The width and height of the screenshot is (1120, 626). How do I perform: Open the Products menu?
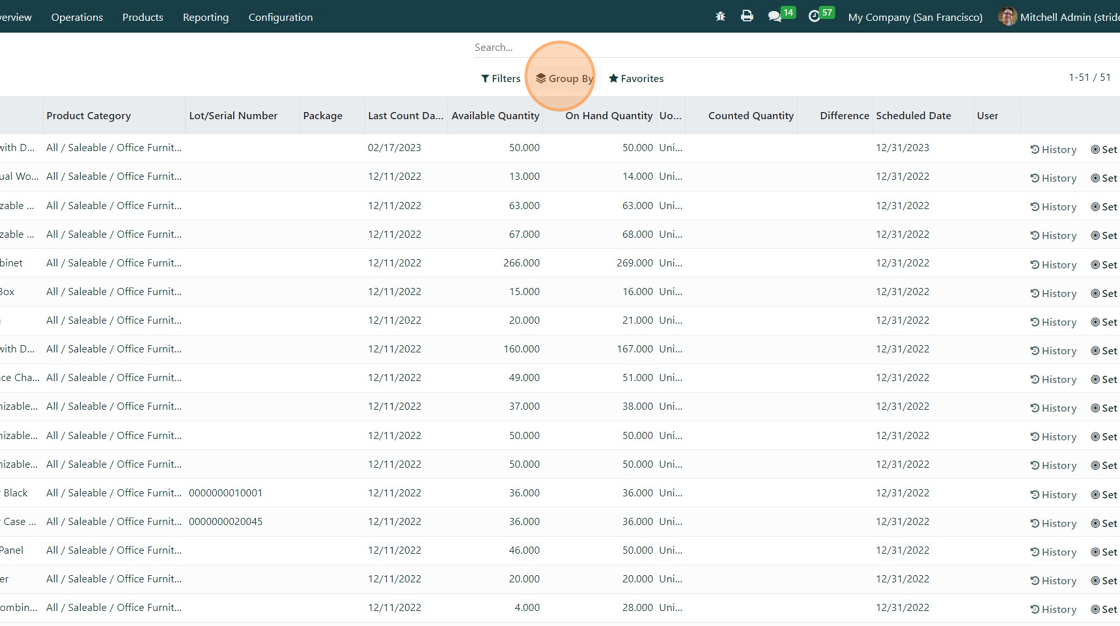click(142, 17)
